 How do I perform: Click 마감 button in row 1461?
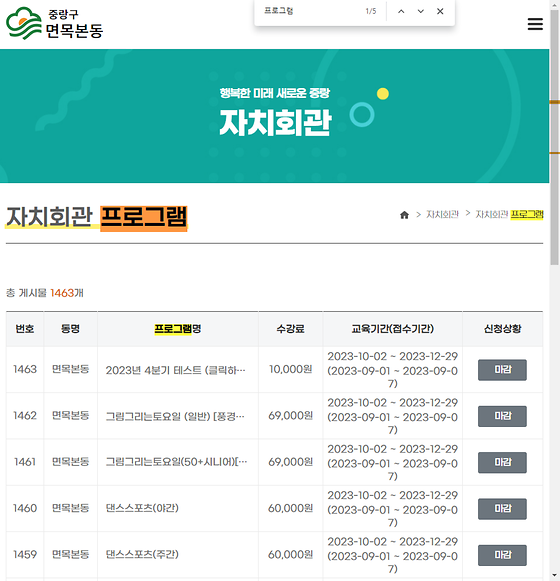pyautogui.click(x=502, y=462)
